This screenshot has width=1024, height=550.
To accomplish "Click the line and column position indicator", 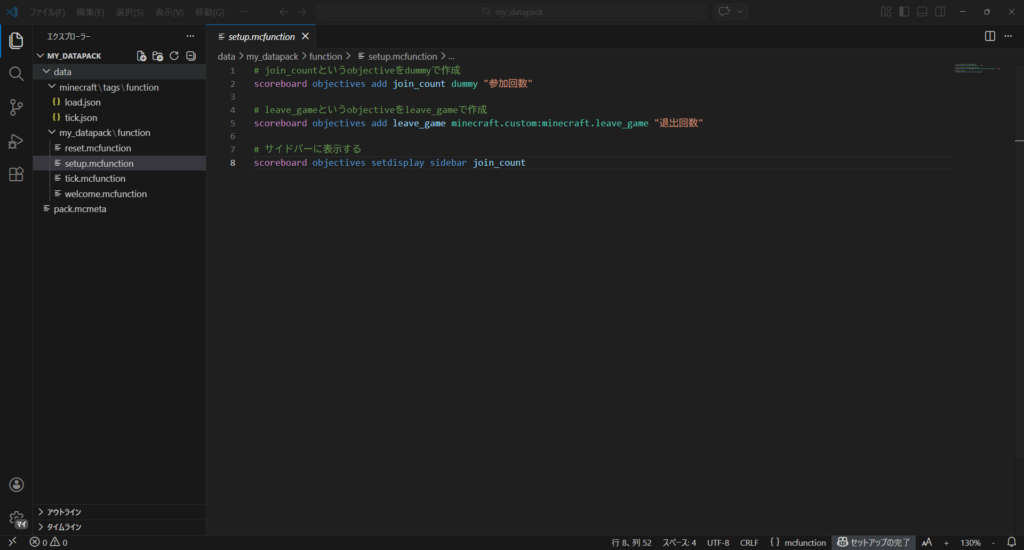I will point(631,542).
